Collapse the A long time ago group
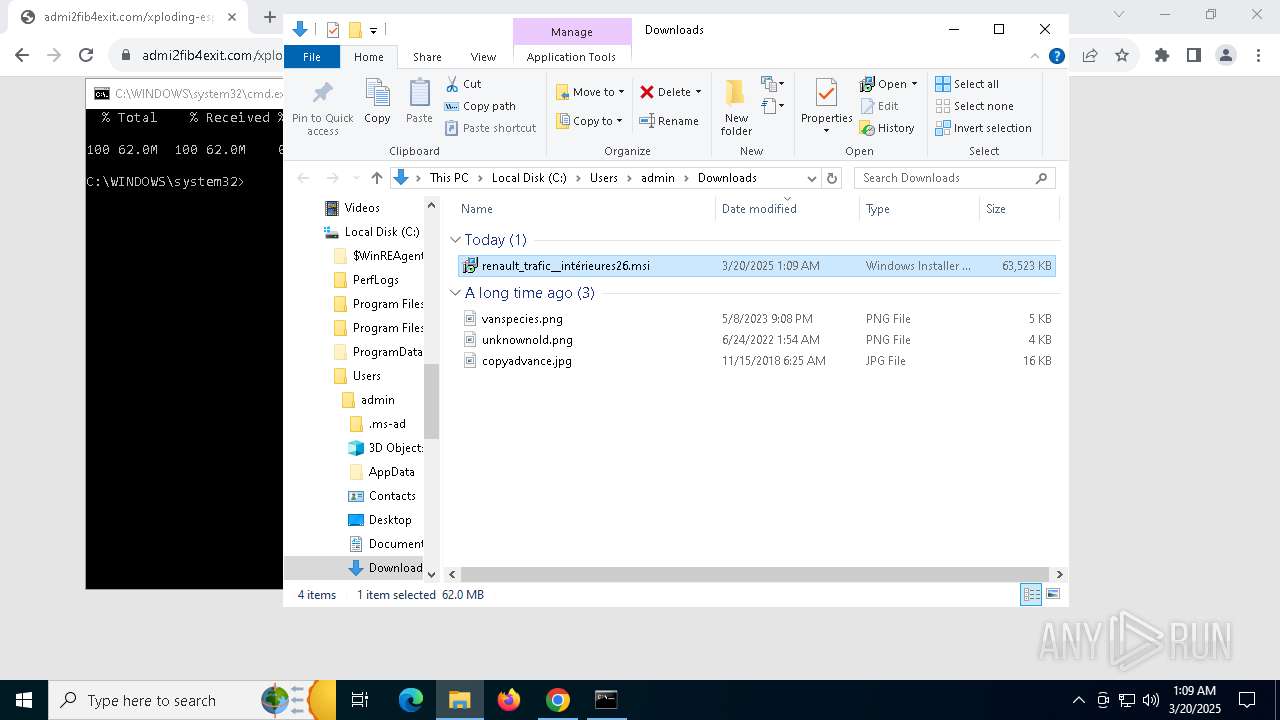The image size is (1280, 720). pos(455,293)
